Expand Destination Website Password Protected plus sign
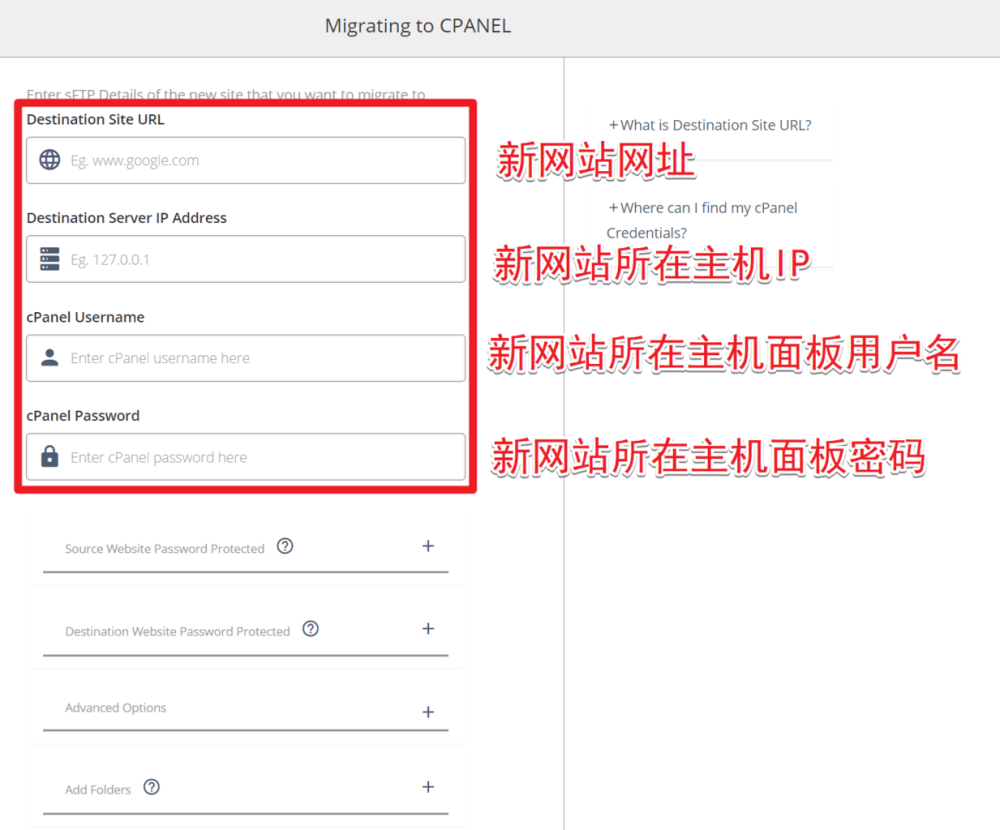The height and width of the screenshot is (830, 1000). (x=428, y=629)
